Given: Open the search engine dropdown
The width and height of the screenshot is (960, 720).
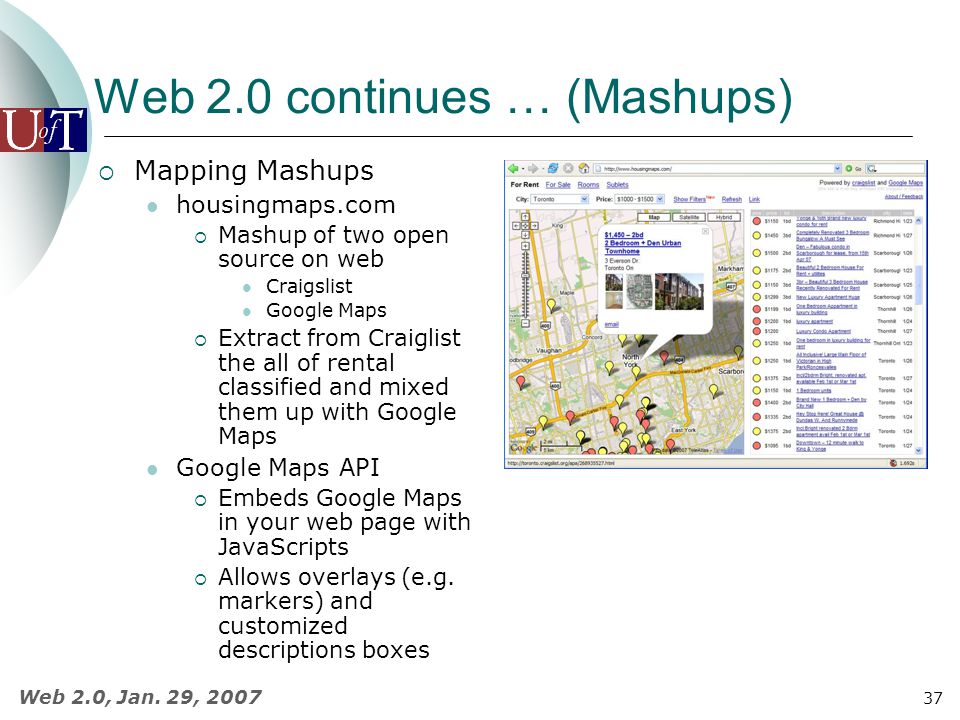Looking at the screenshot, I should pyautogui.click(x=872, y=169).
